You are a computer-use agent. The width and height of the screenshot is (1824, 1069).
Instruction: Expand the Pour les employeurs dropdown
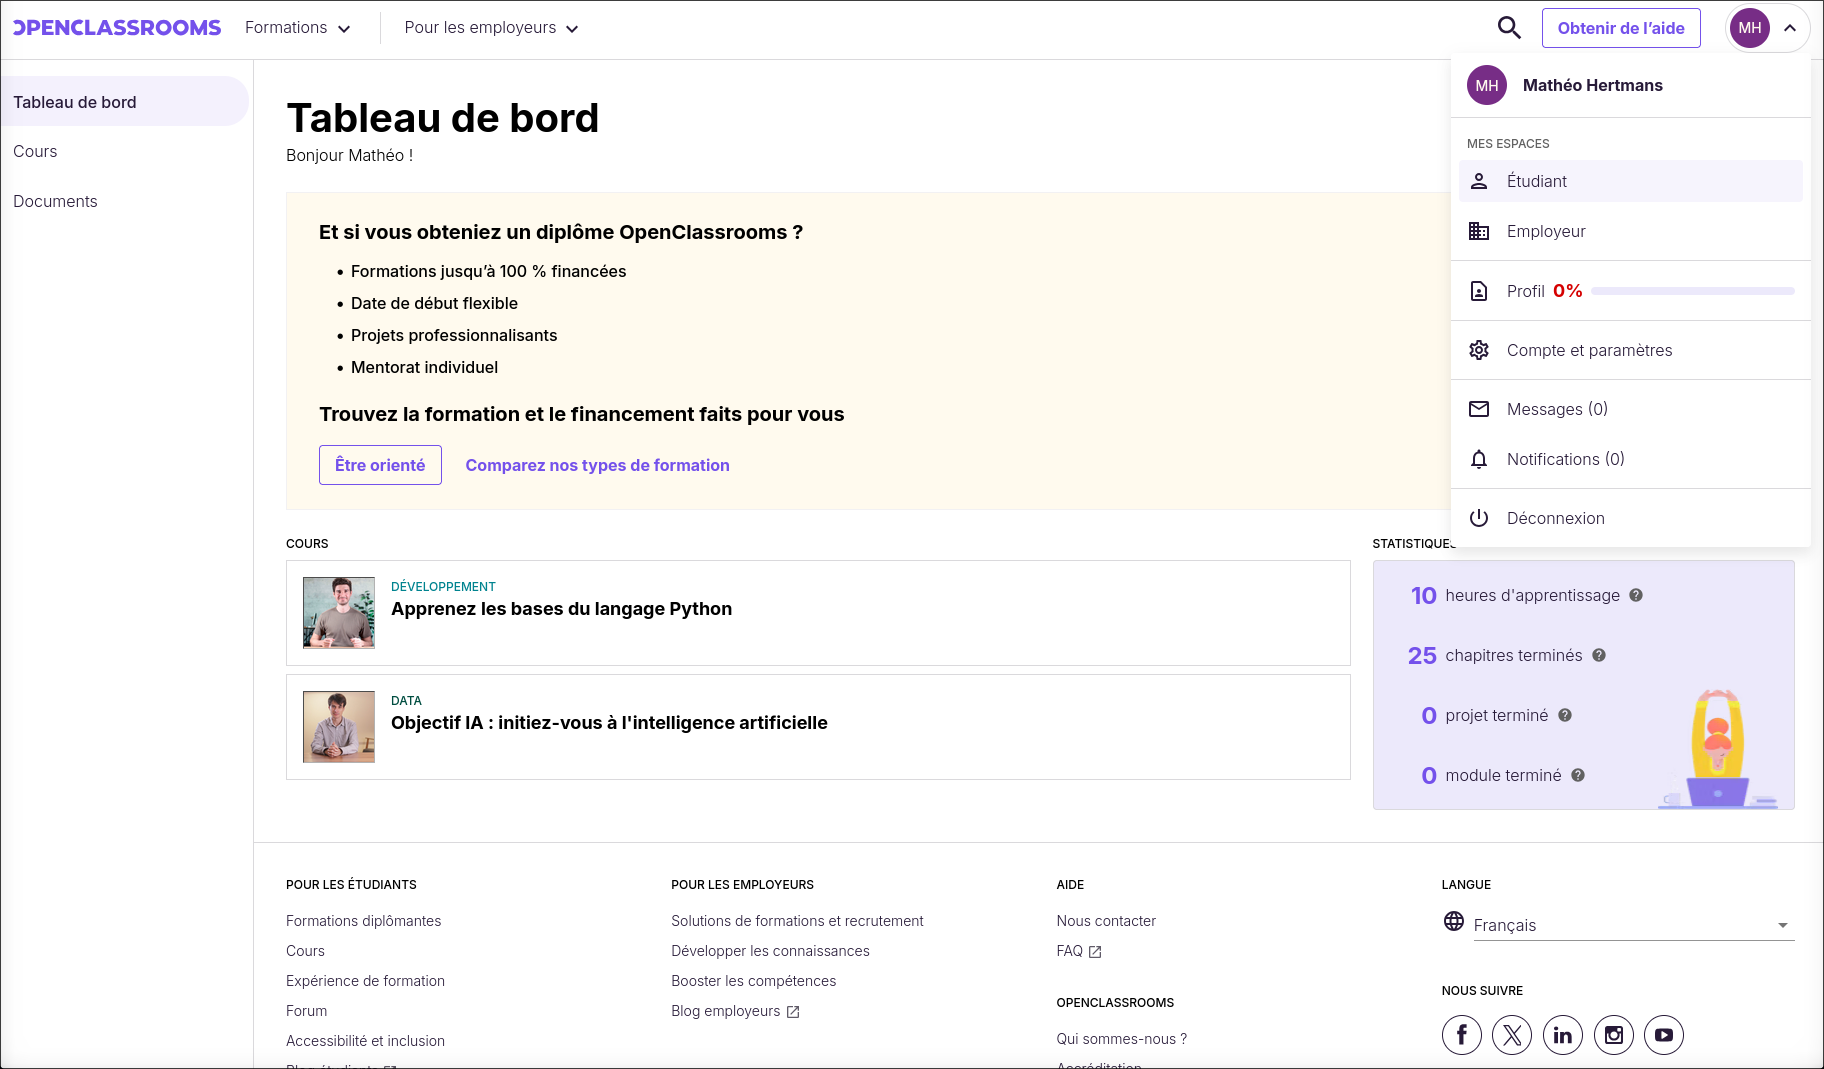click(x=492, y=28)
